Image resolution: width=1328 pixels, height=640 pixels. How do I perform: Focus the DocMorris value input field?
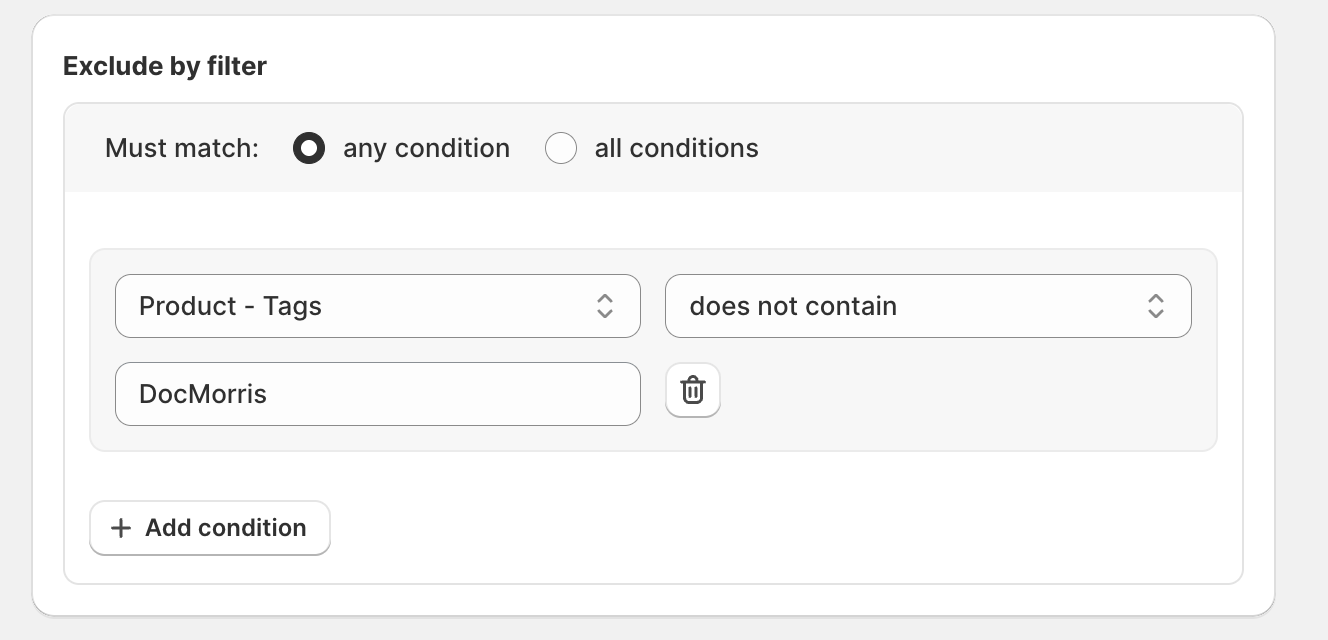point(378,394)
